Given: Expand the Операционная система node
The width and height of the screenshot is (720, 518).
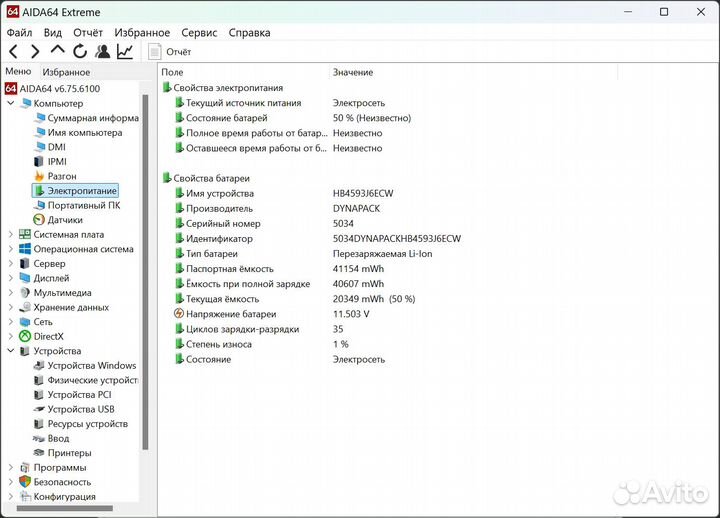Looking at the screenshot, I should (x=11, y=249).
